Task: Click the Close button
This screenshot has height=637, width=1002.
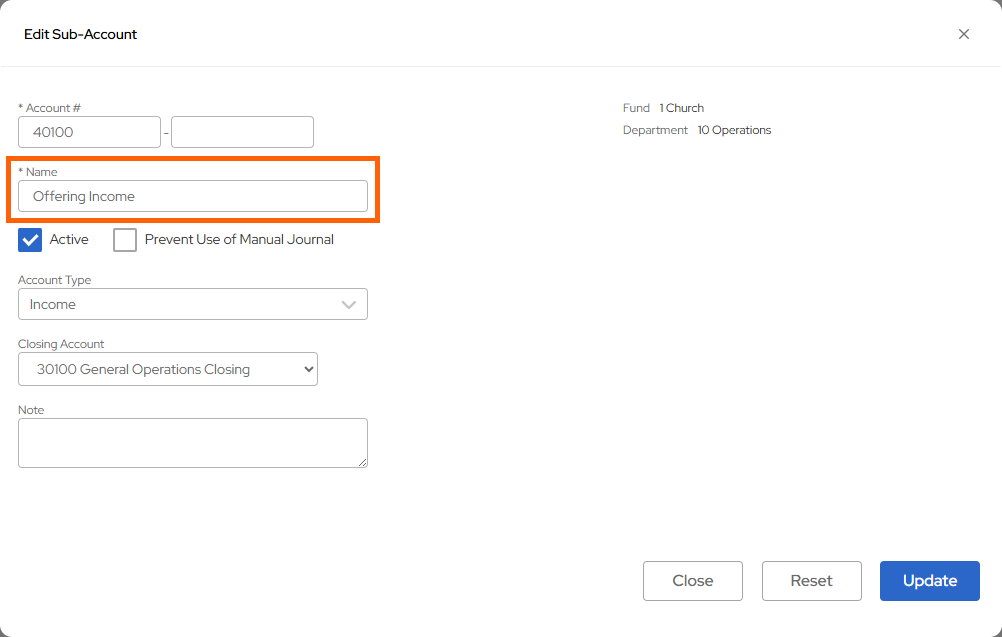Action: [692, 580]
